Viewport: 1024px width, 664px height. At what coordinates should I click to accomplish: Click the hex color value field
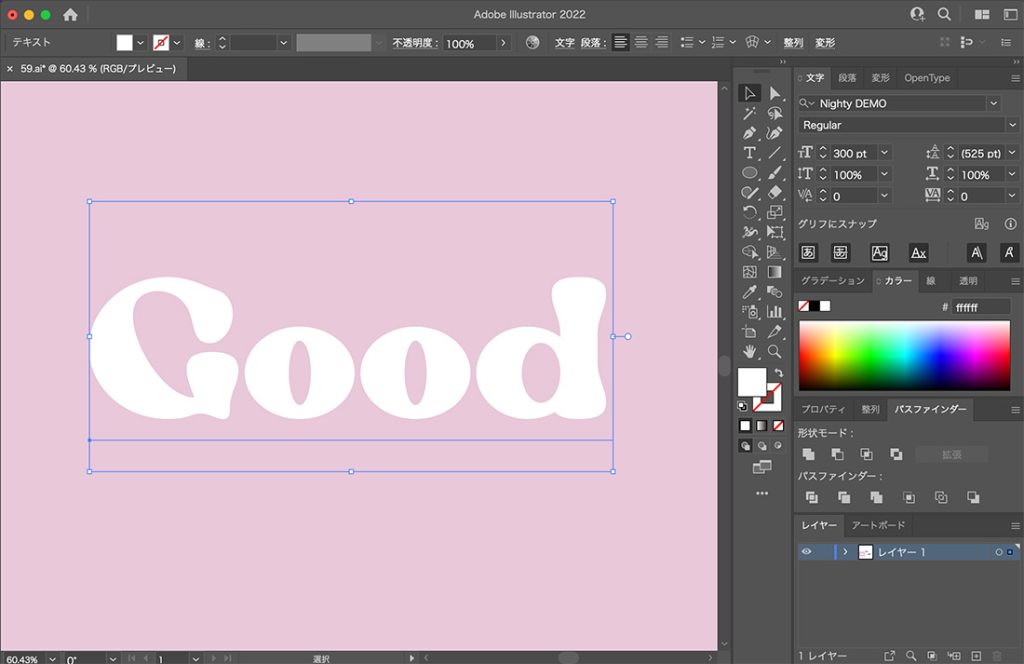(980, 307)
